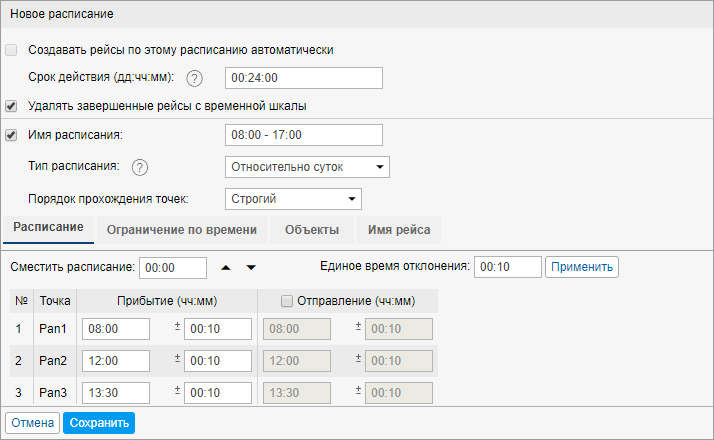Enable automatic trip creation checkbox

(x=12, y=49)
